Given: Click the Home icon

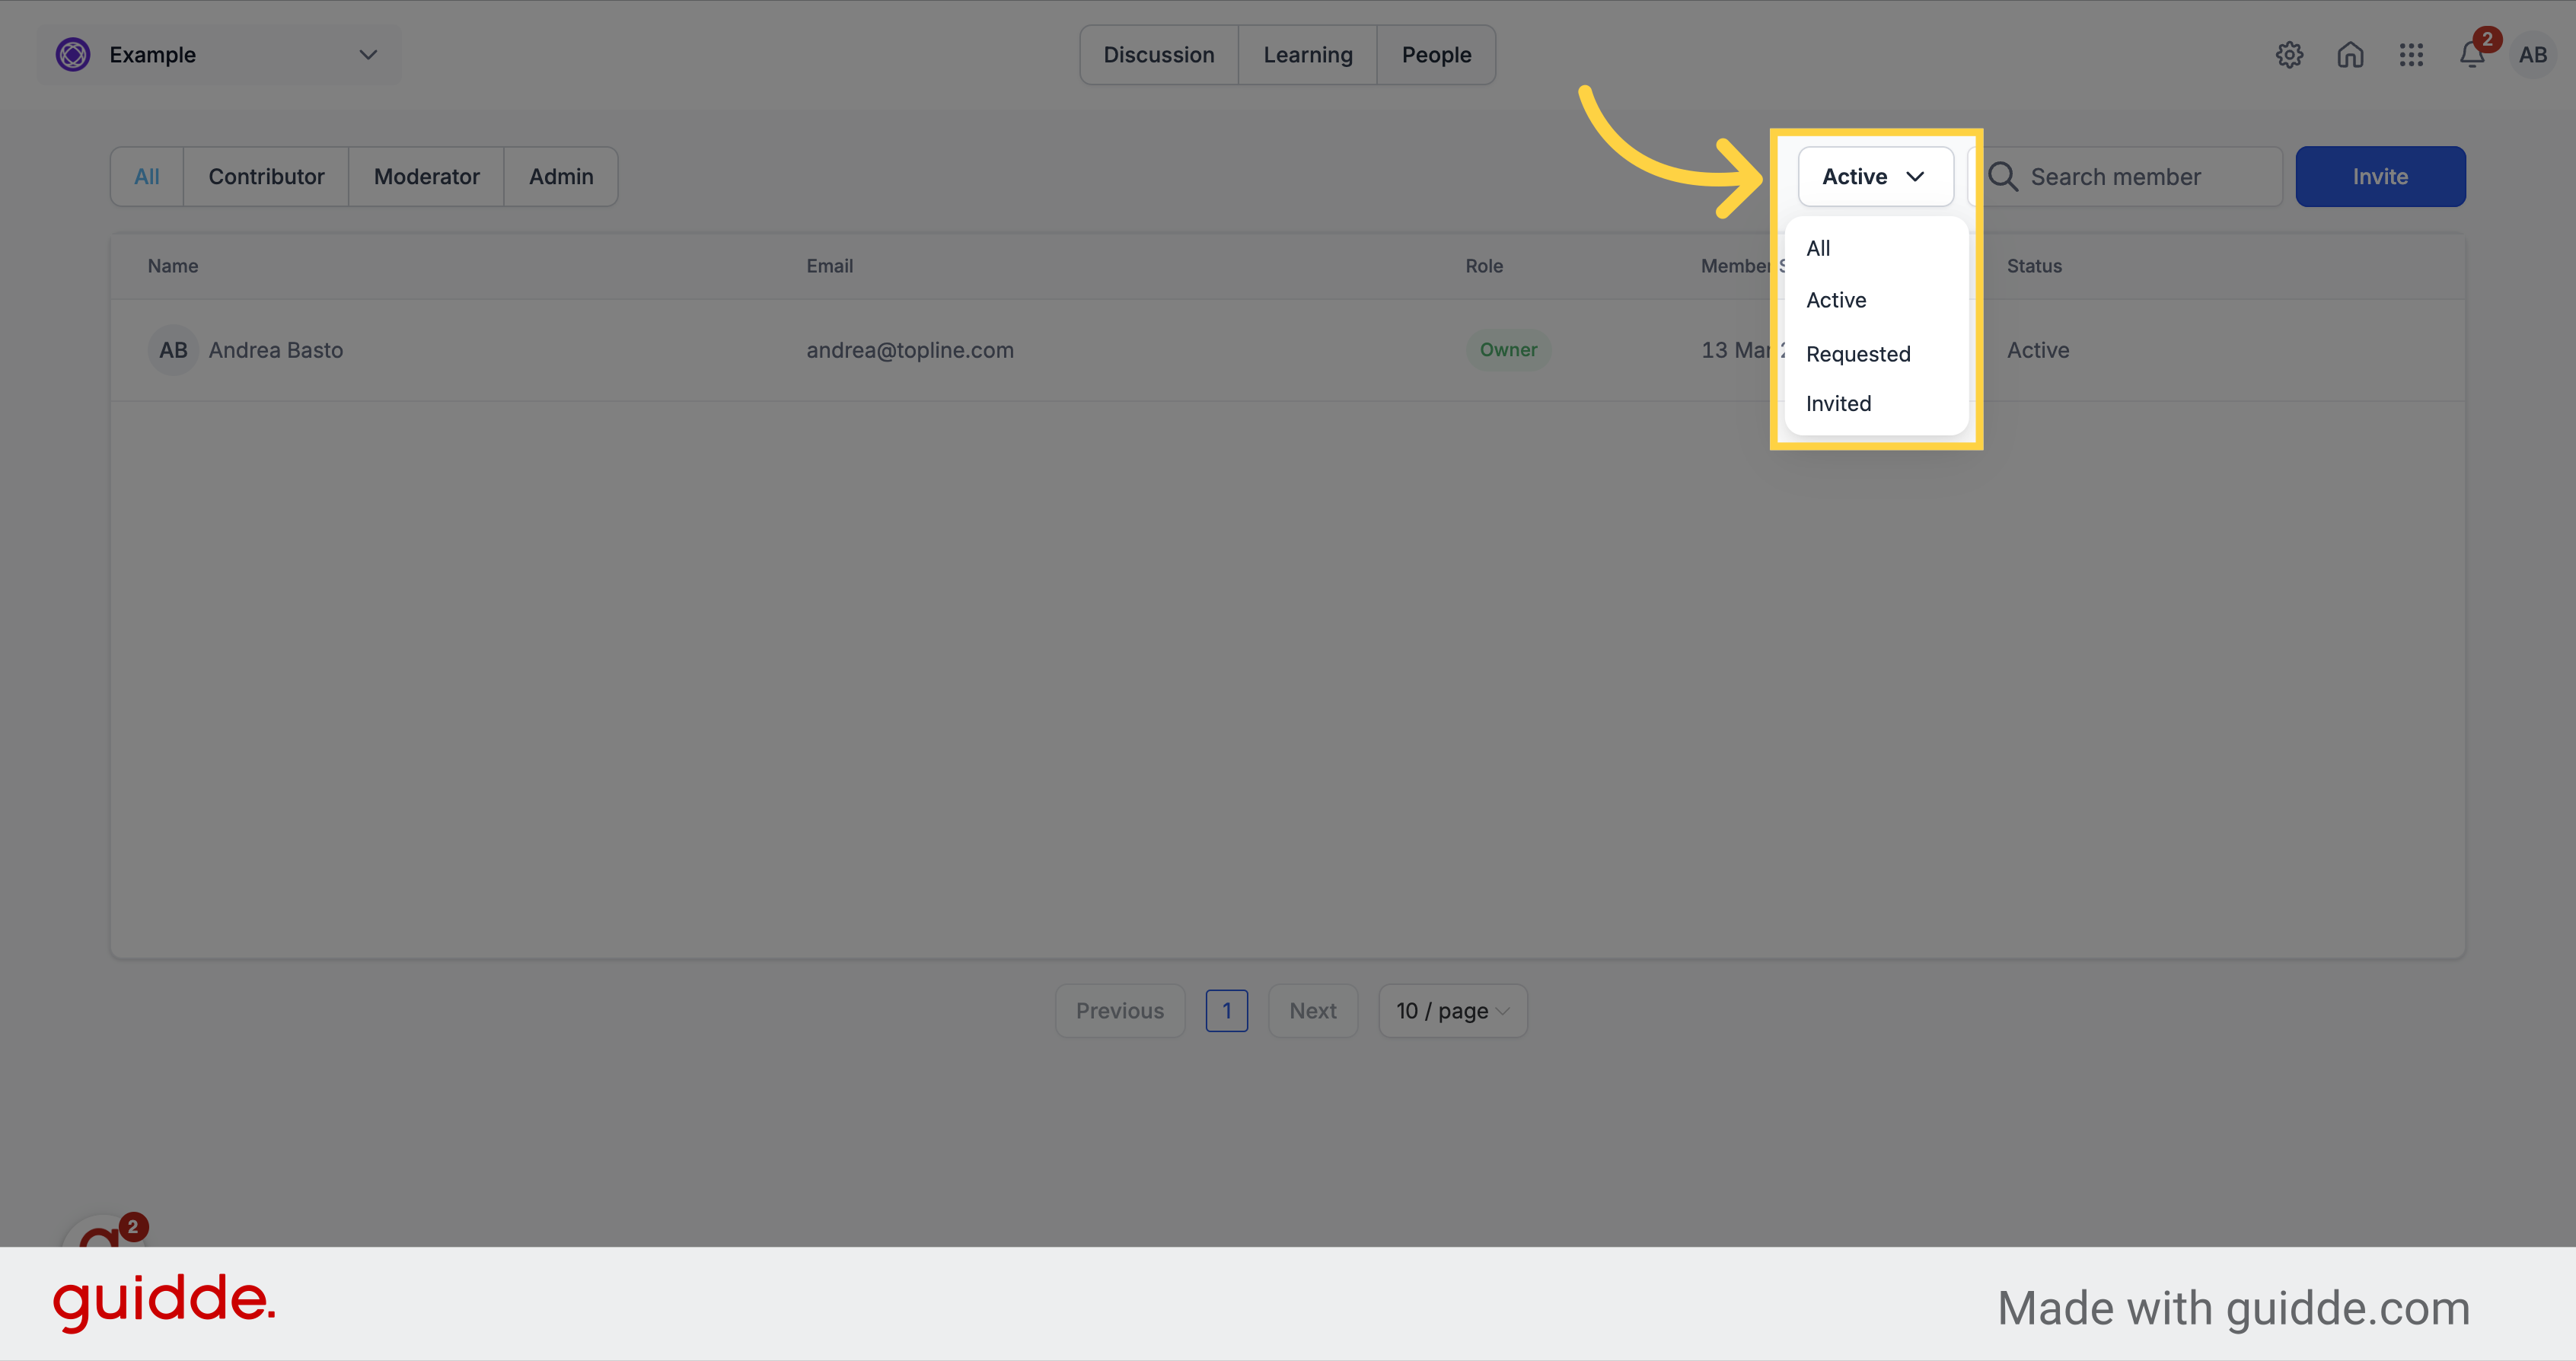Looking at the screenshot, I should [x=2349, y=55].
